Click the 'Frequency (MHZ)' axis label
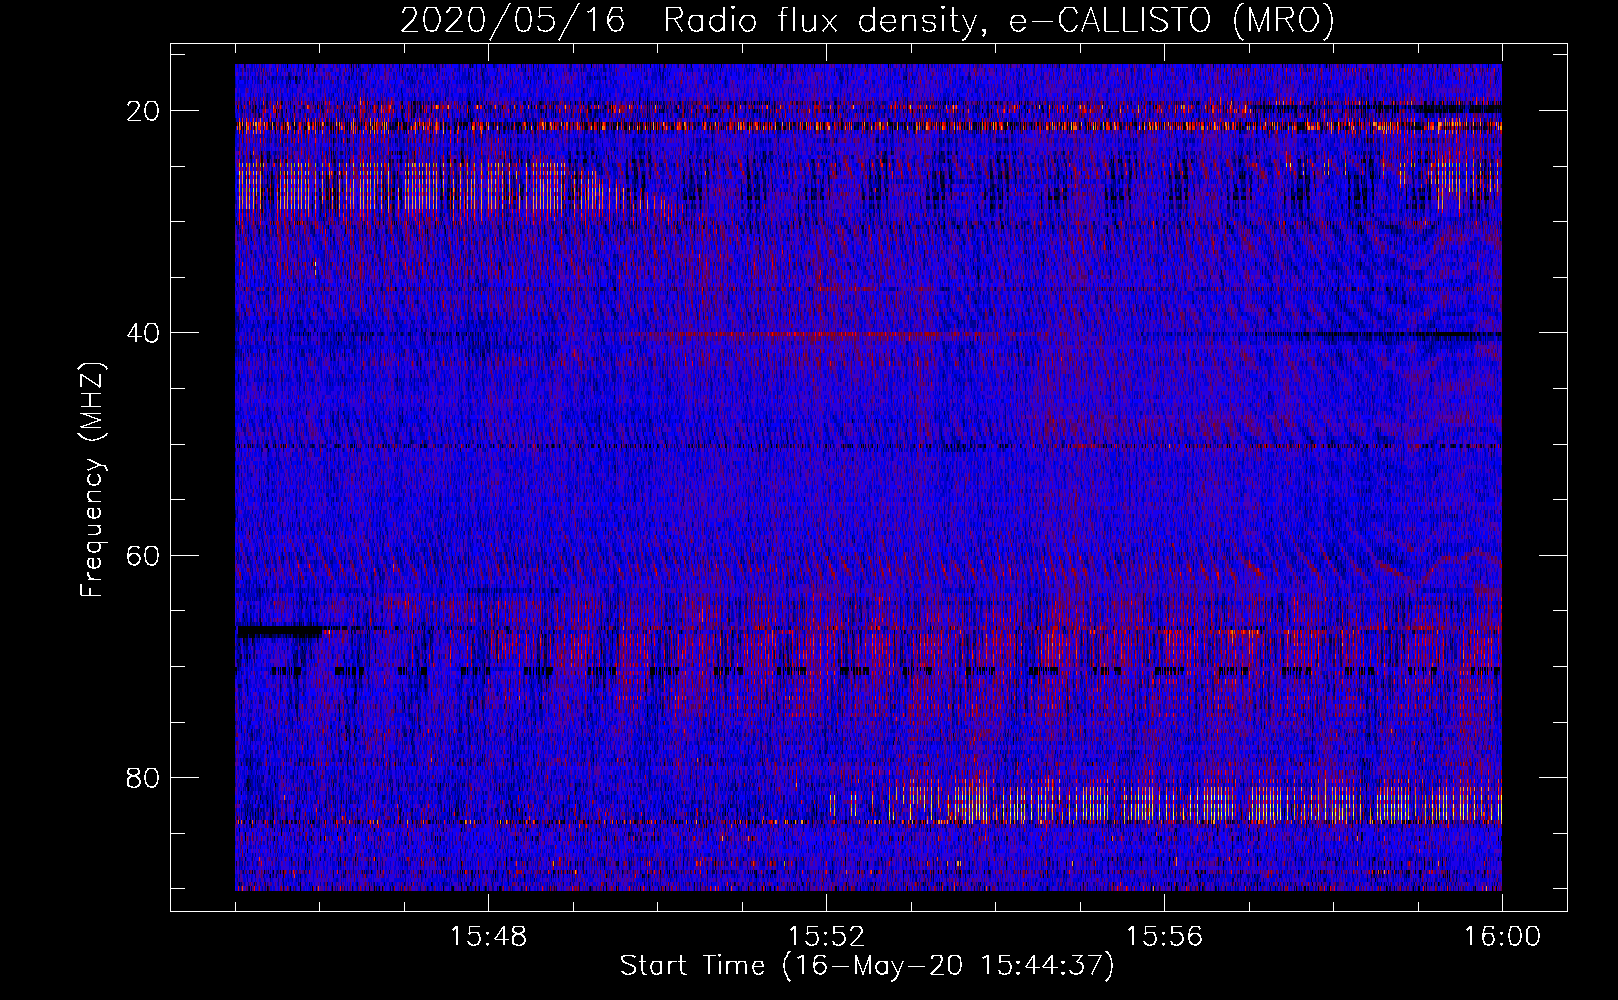The image size is (1618, 1000). (x=92, y=478)
